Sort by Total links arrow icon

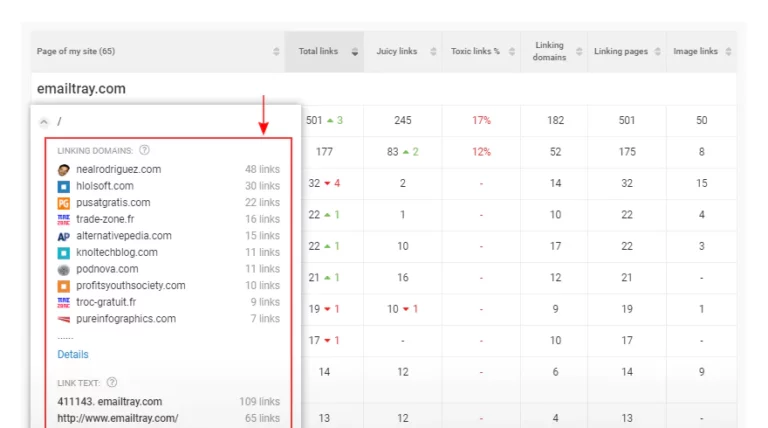(x=355, y=51)
